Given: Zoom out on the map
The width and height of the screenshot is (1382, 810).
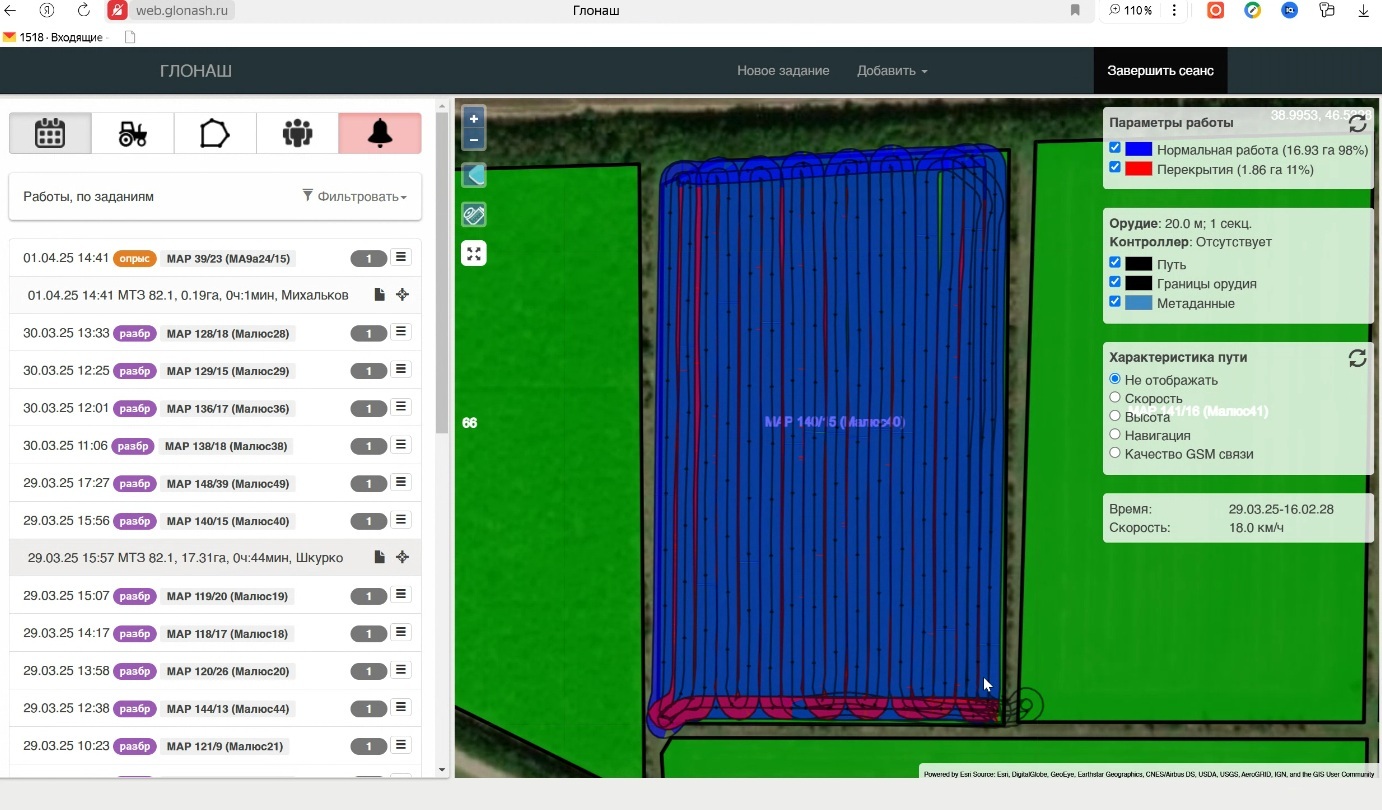Looking at the screenshot, I should point(474,140).
